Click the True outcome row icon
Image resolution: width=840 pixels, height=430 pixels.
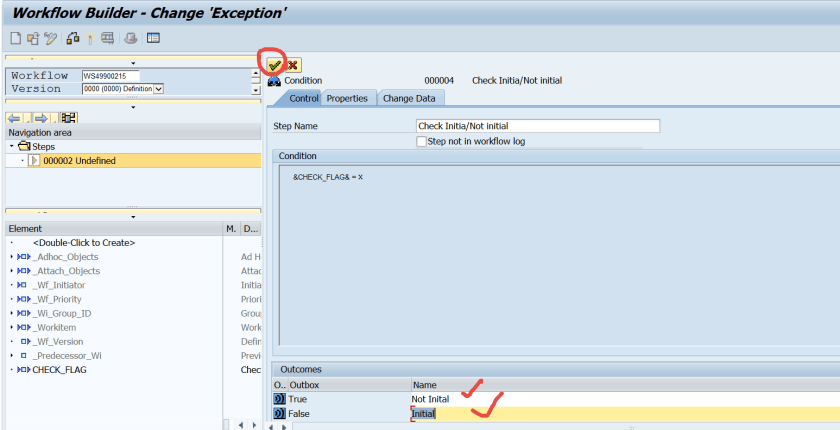[280, 399]
